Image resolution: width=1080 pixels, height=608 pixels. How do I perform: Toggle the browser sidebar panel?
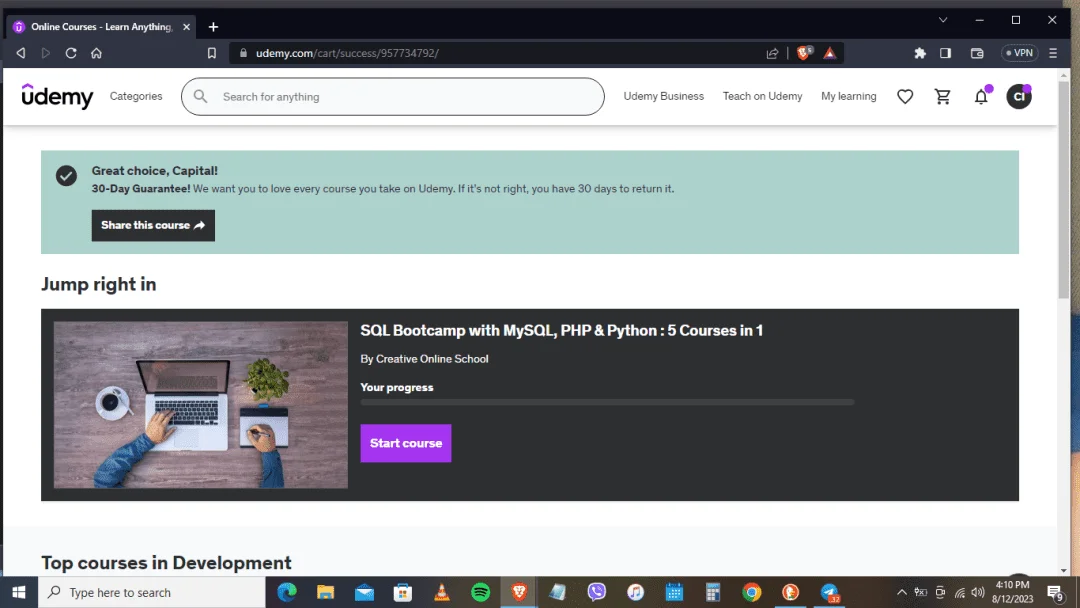click(x=945, y=53)
